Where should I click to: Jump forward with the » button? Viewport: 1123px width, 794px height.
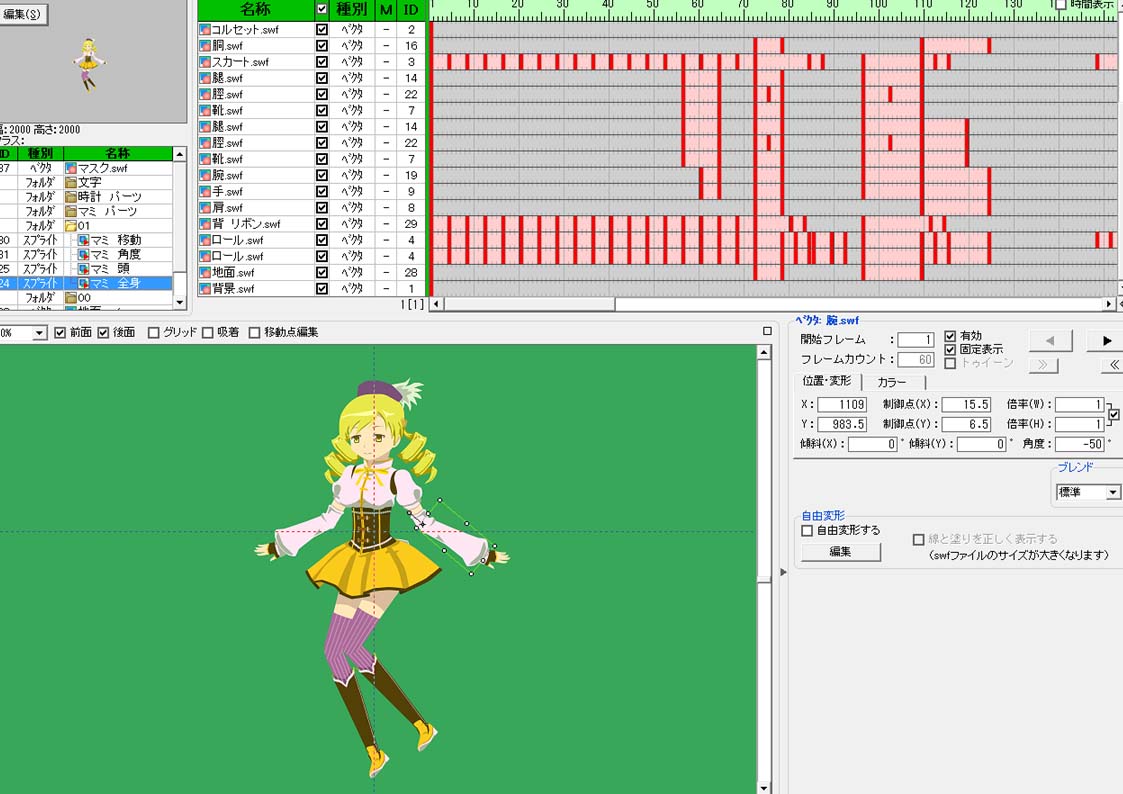[1043, 364]
